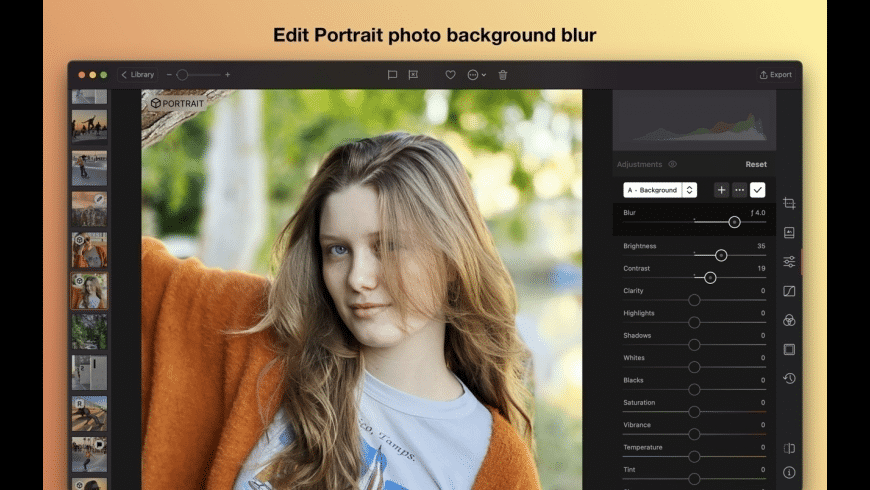
Task: Open the presets image panel icon
Action: click(789, 233)
